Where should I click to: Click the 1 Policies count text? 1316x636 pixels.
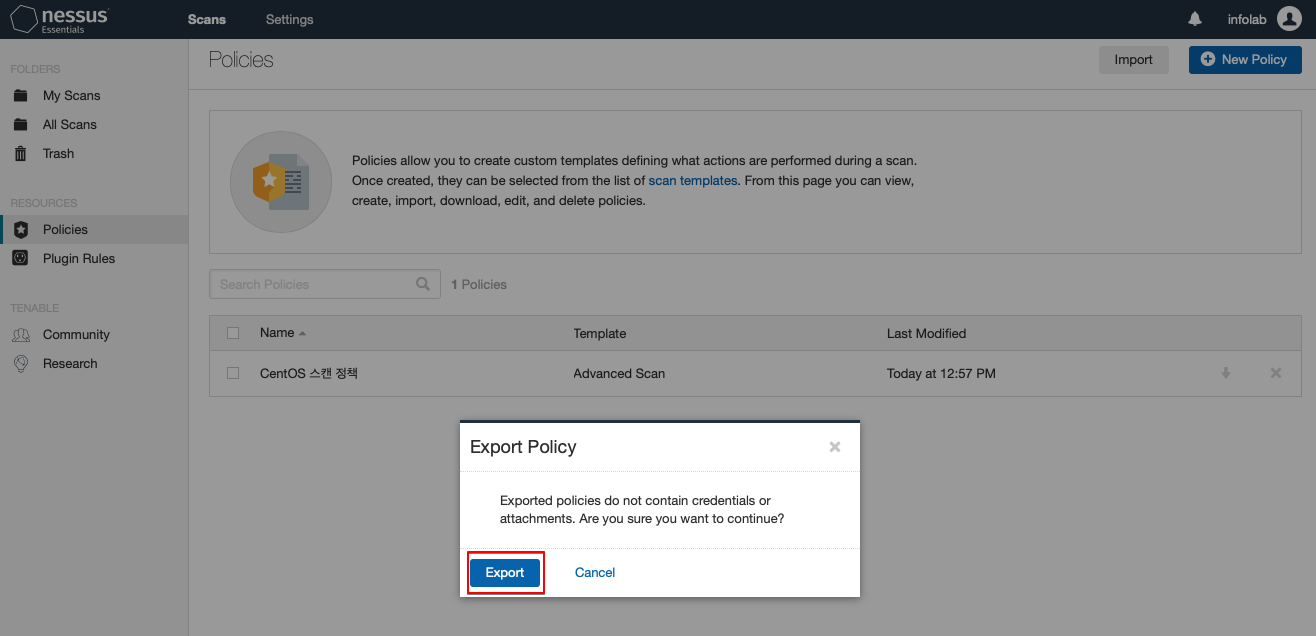click(x=479, y=285)
